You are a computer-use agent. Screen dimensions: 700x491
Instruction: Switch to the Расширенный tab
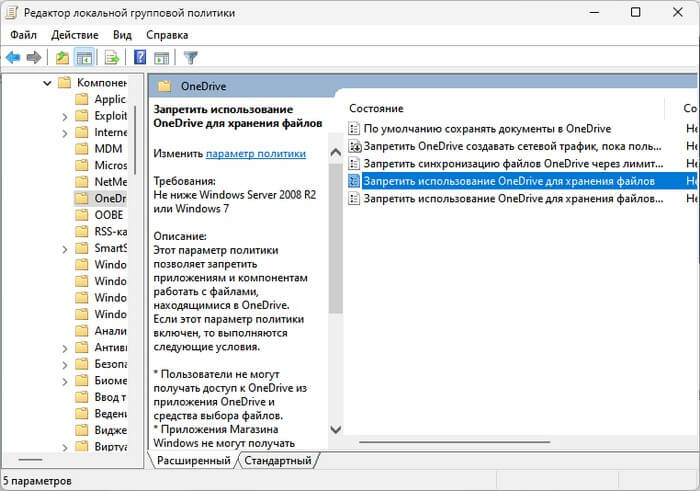point(194,460)
